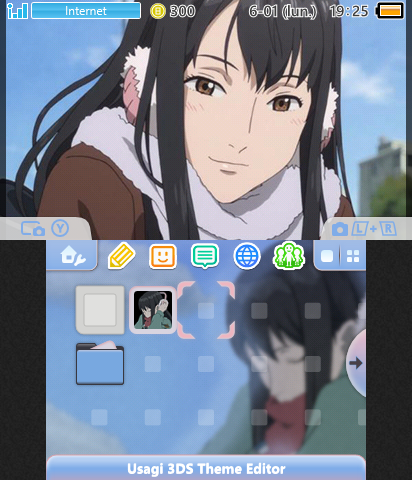Open Miiverse green people icon
The image size is (412, 480).
click(289, 256)
